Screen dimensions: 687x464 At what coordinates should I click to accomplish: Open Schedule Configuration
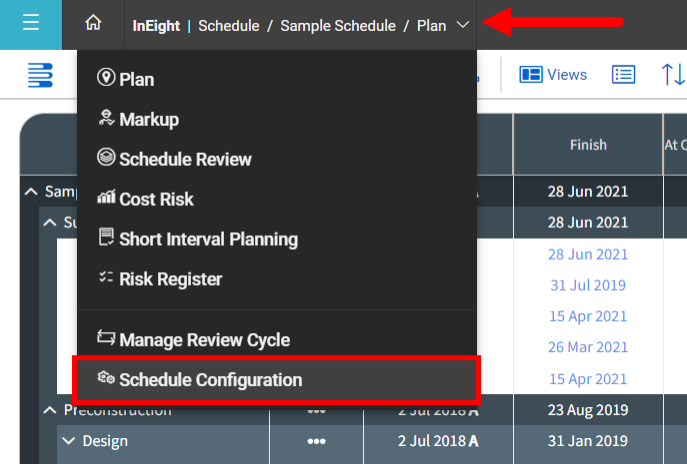(210, 380)
